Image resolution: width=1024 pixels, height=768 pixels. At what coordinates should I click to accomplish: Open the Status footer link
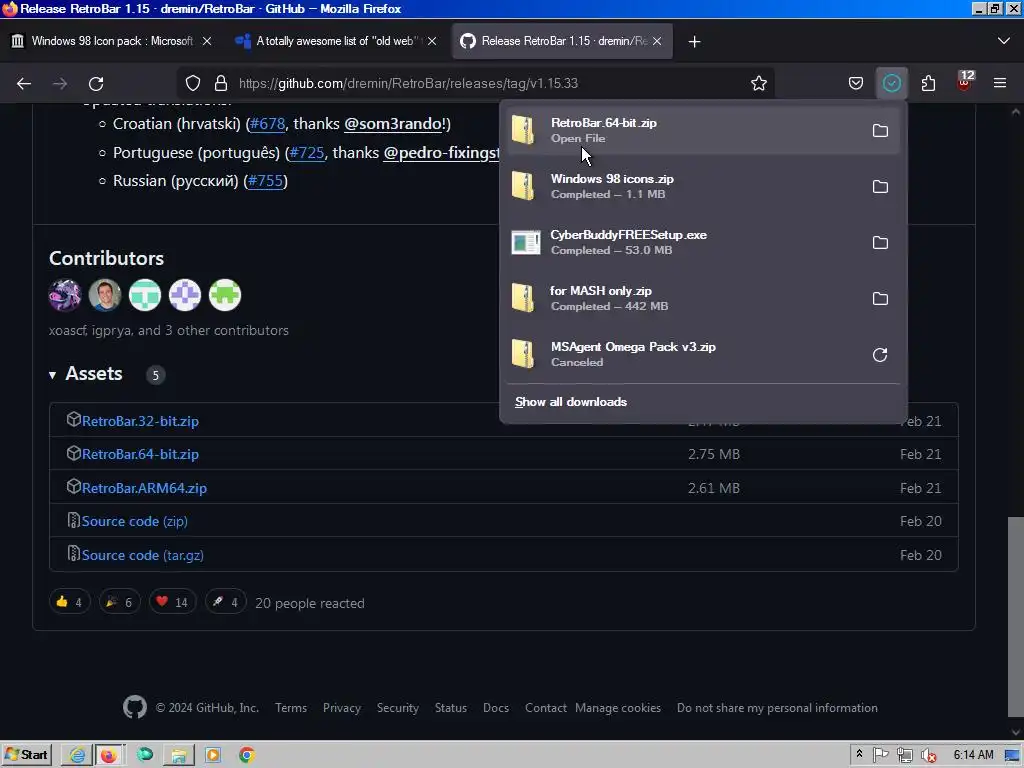[451, 708]
